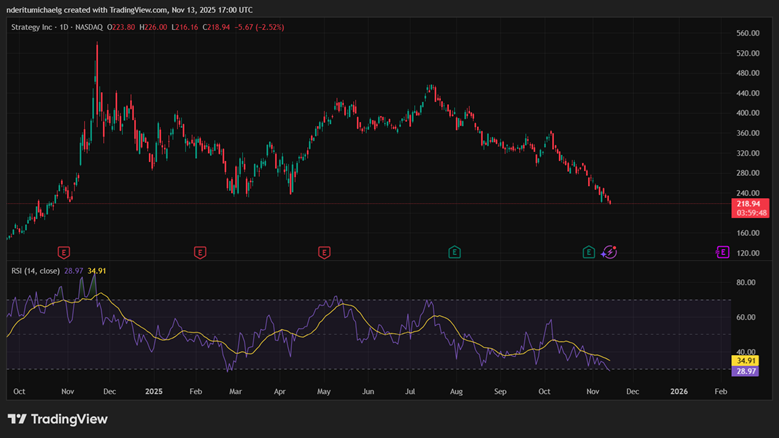Click the purple lightning bolt event icon
Viewport: 779px width, 438px height.
point(609,252)
